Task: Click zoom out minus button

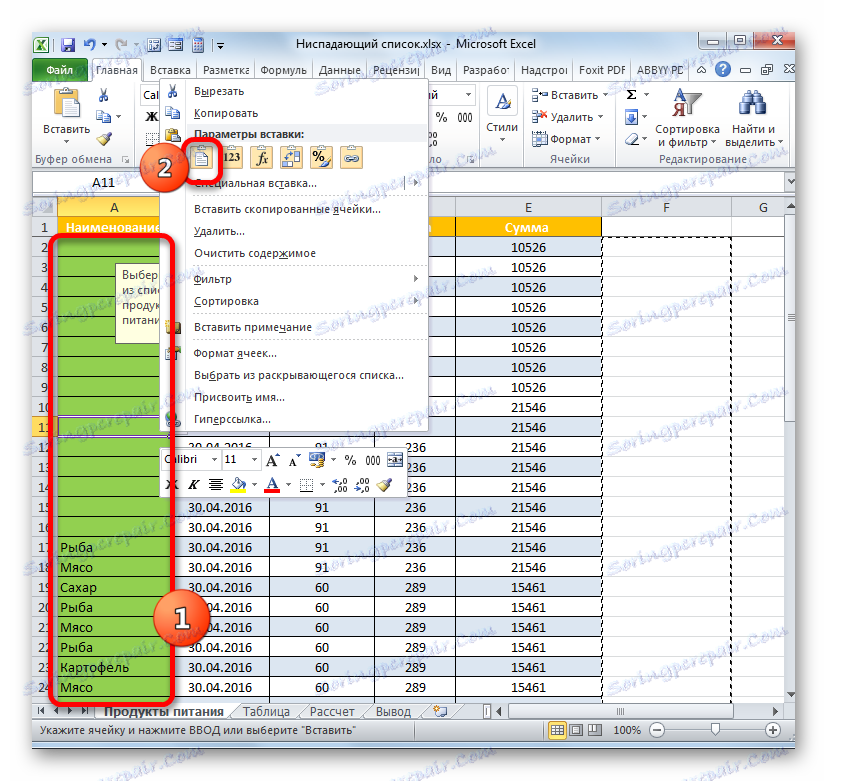Action: point(657,730)
